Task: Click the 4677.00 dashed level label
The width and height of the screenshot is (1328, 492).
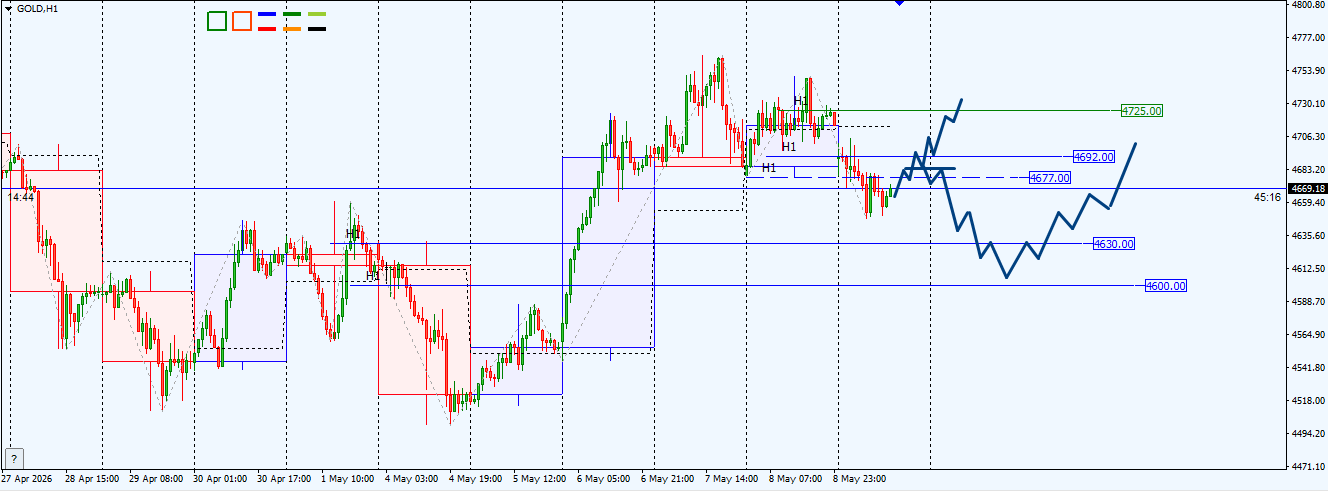Action: (x=1050, y=178)
